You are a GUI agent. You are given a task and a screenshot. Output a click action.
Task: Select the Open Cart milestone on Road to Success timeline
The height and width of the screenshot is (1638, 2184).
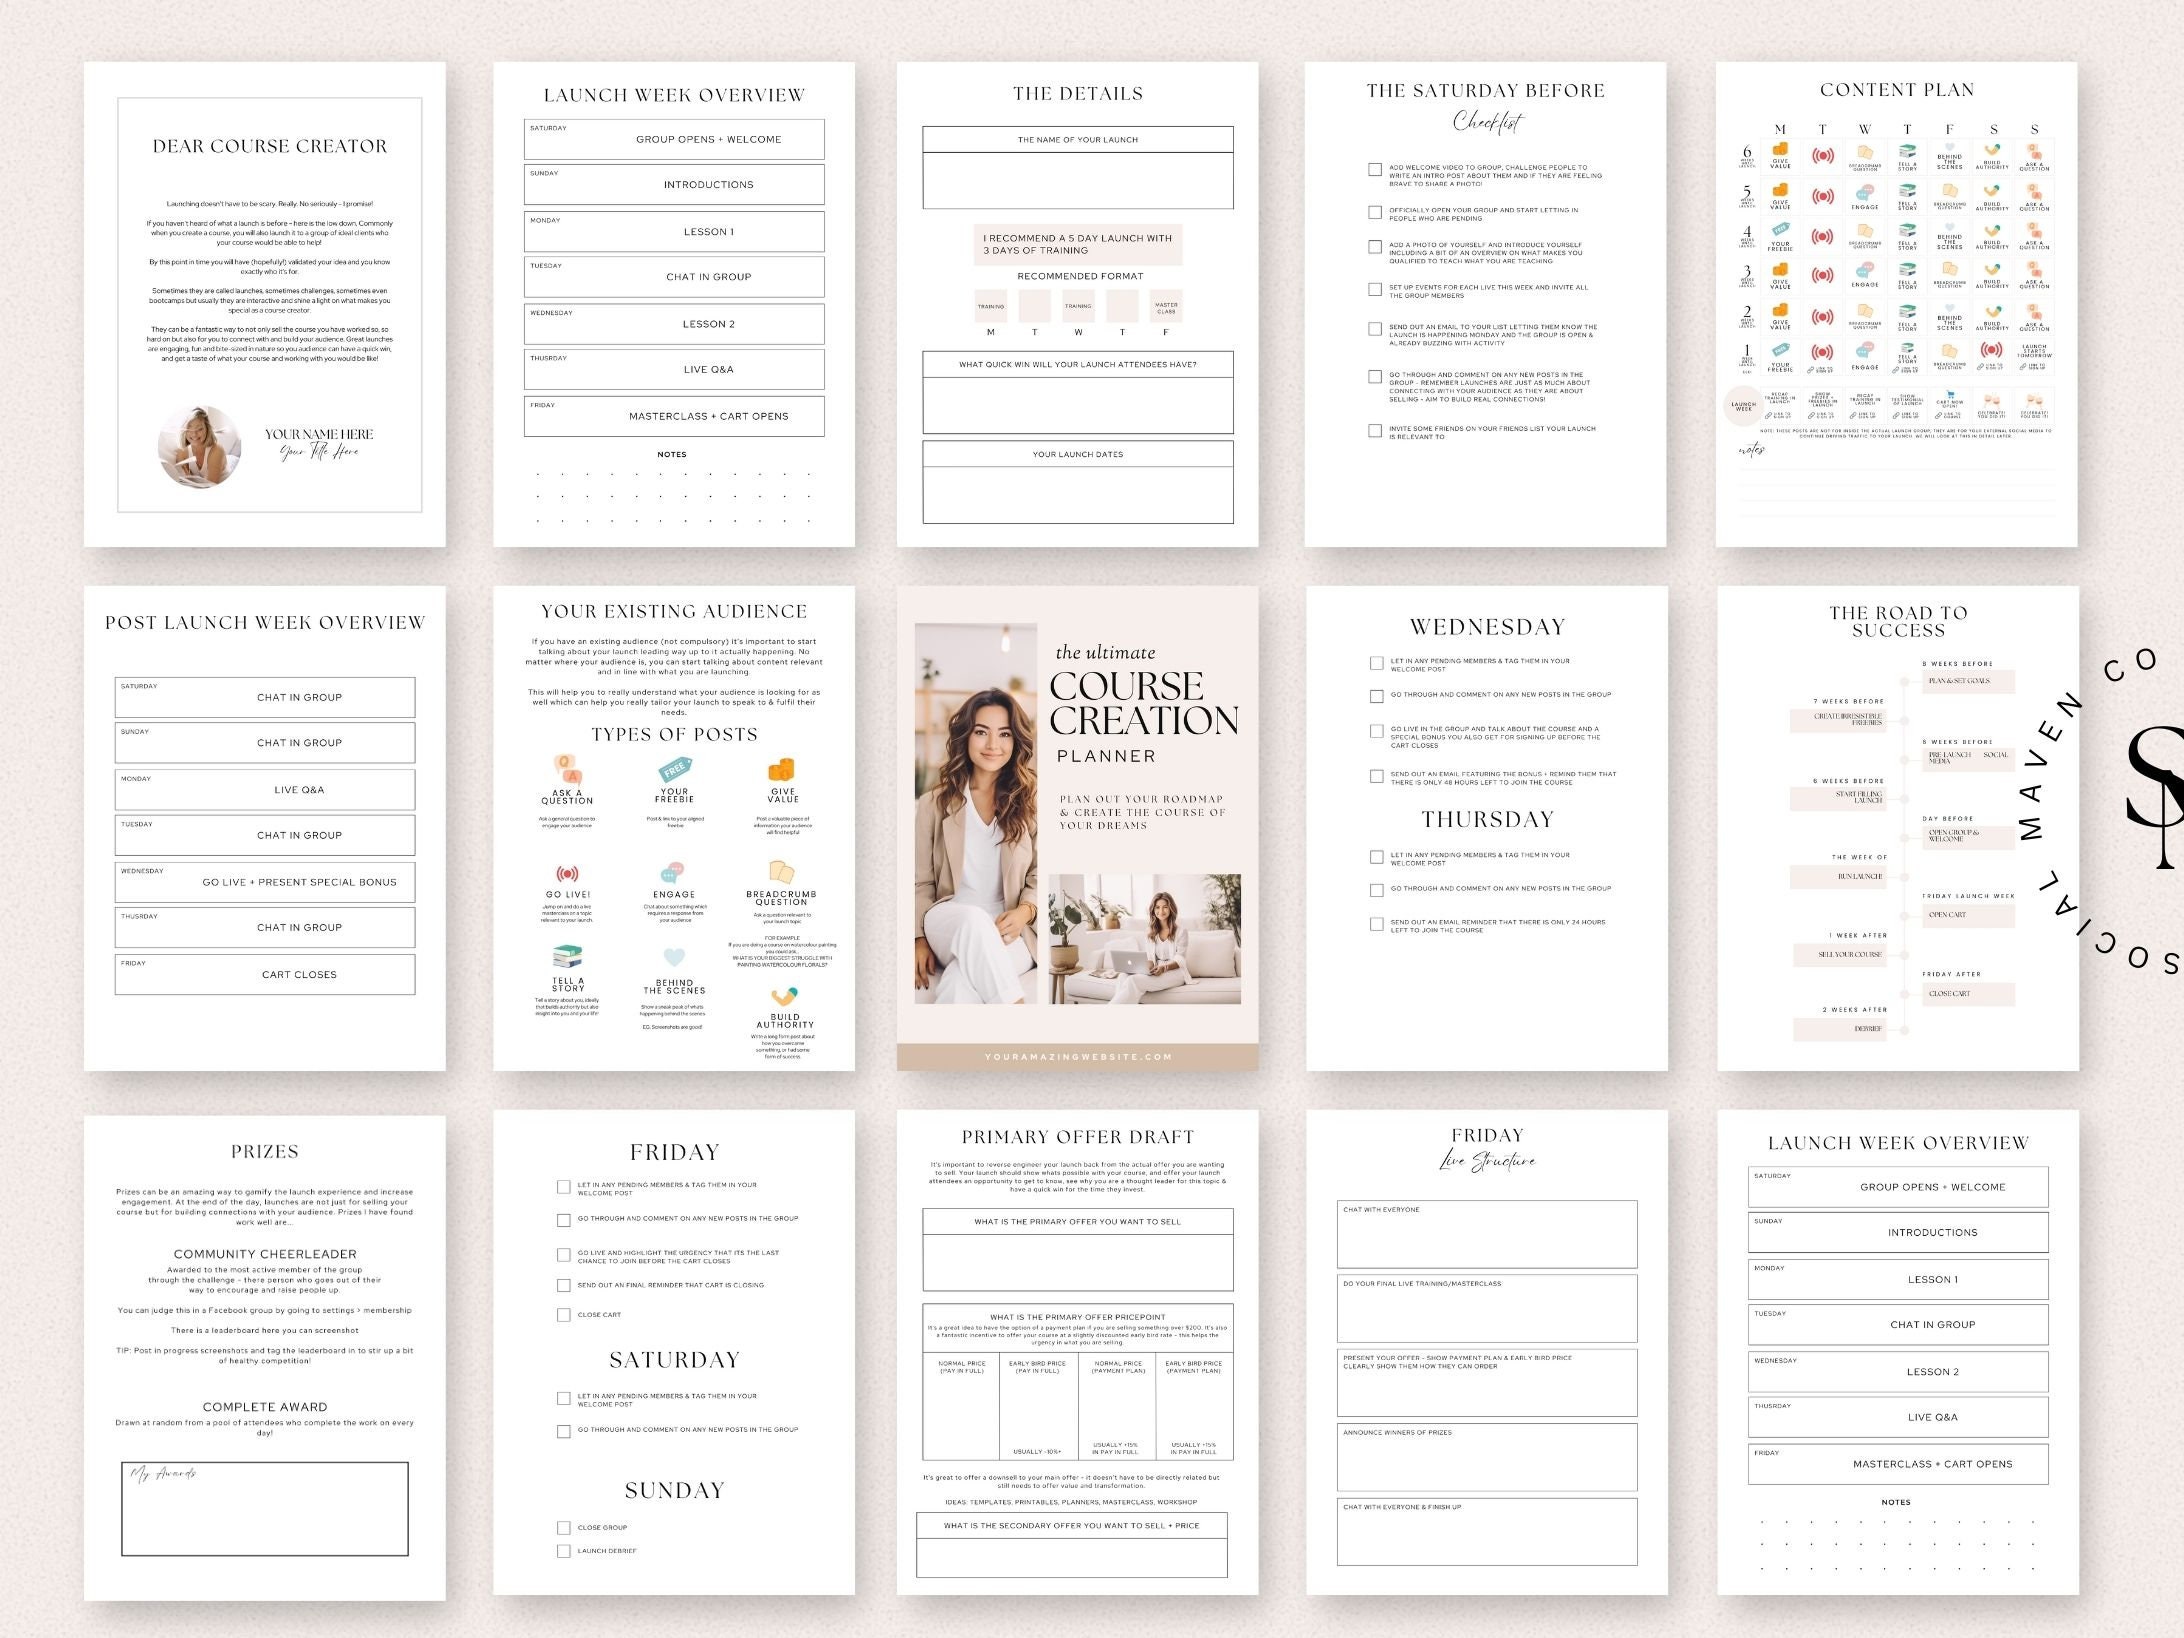(x=1968, y=913)
